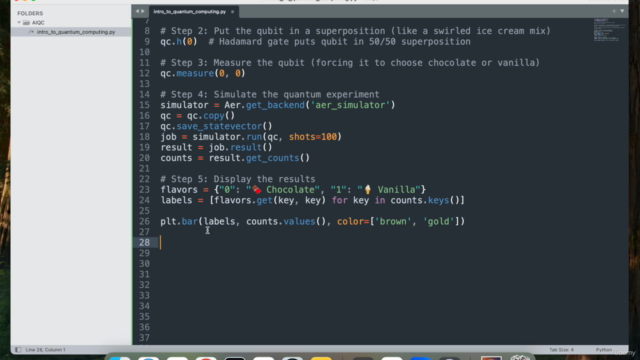
Task: Click 'counts.keys' on line 24
Action: tap(420, 200)
